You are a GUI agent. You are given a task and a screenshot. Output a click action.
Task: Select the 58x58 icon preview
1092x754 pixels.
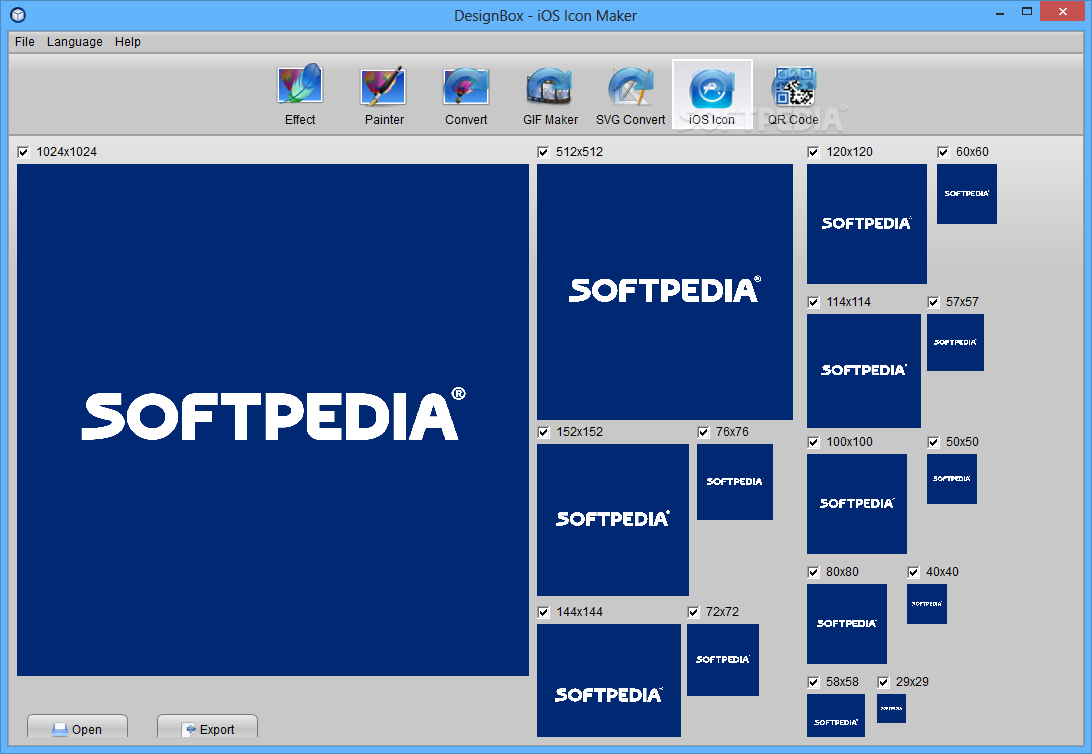(x=836, y=715)
